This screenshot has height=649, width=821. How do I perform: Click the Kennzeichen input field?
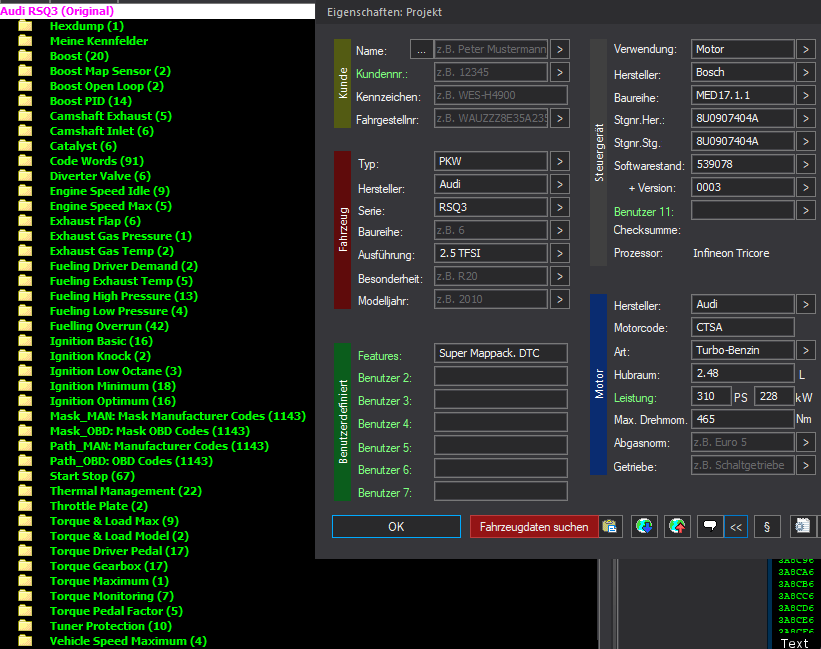(x=501, y=95)
